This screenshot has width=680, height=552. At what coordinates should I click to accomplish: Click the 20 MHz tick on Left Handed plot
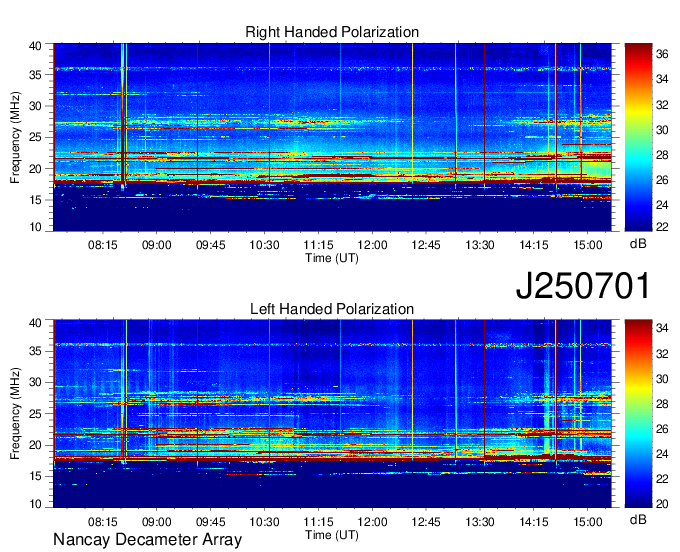[35, 445]
